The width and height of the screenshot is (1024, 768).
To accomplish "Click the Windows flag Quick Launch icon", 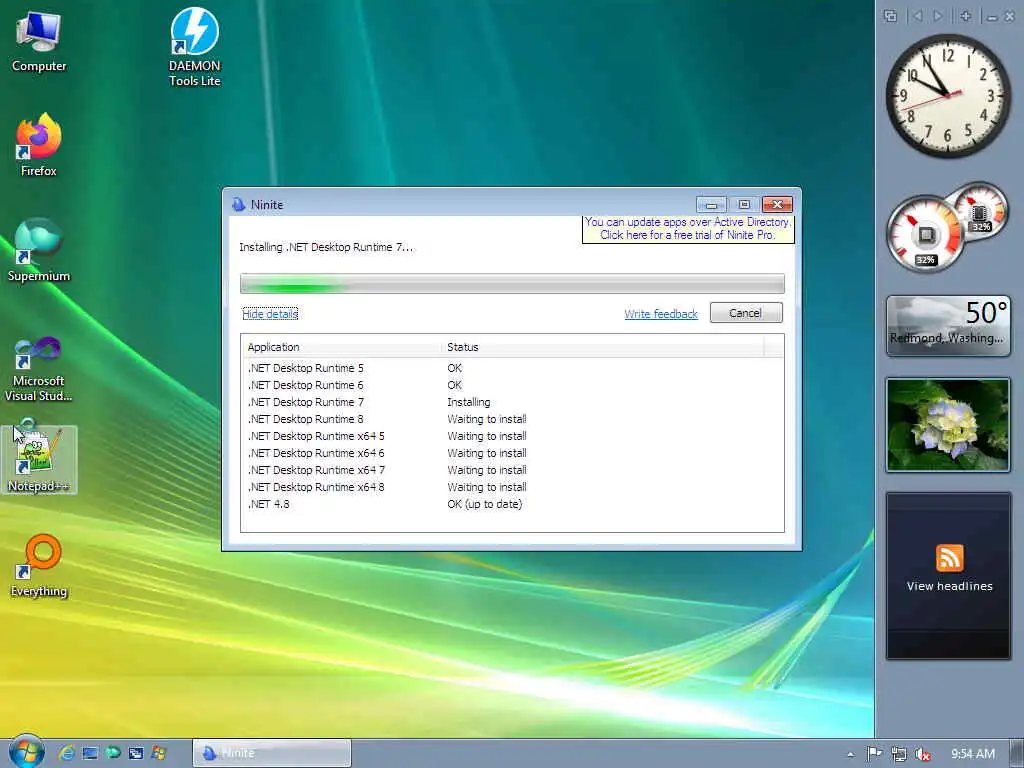I will tap(159, 753).
